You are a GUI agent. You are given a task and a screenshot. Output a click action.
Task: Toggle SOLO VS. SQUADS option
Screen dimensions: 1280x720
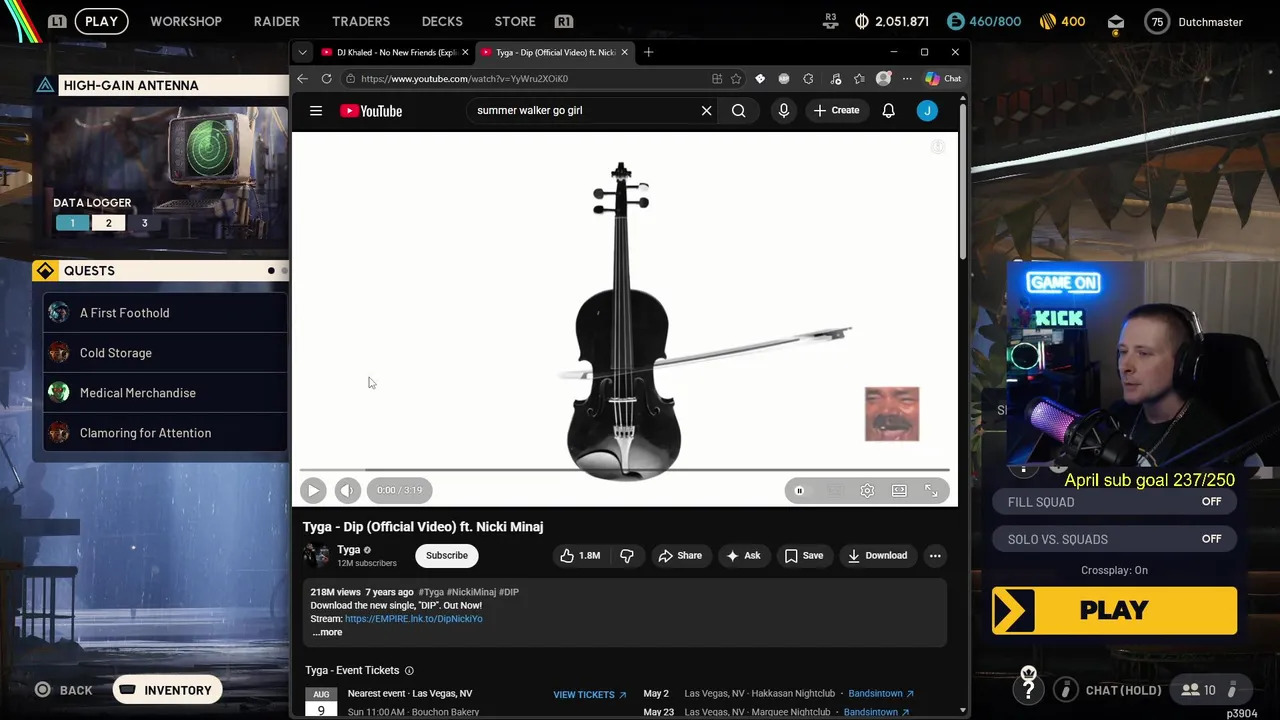point(1115,539)
